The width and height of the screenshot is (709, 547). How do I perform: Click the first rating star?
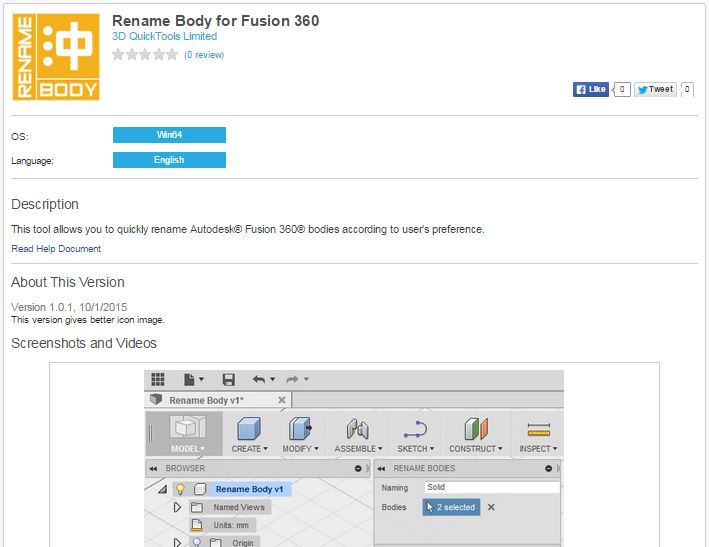[118, 55]
